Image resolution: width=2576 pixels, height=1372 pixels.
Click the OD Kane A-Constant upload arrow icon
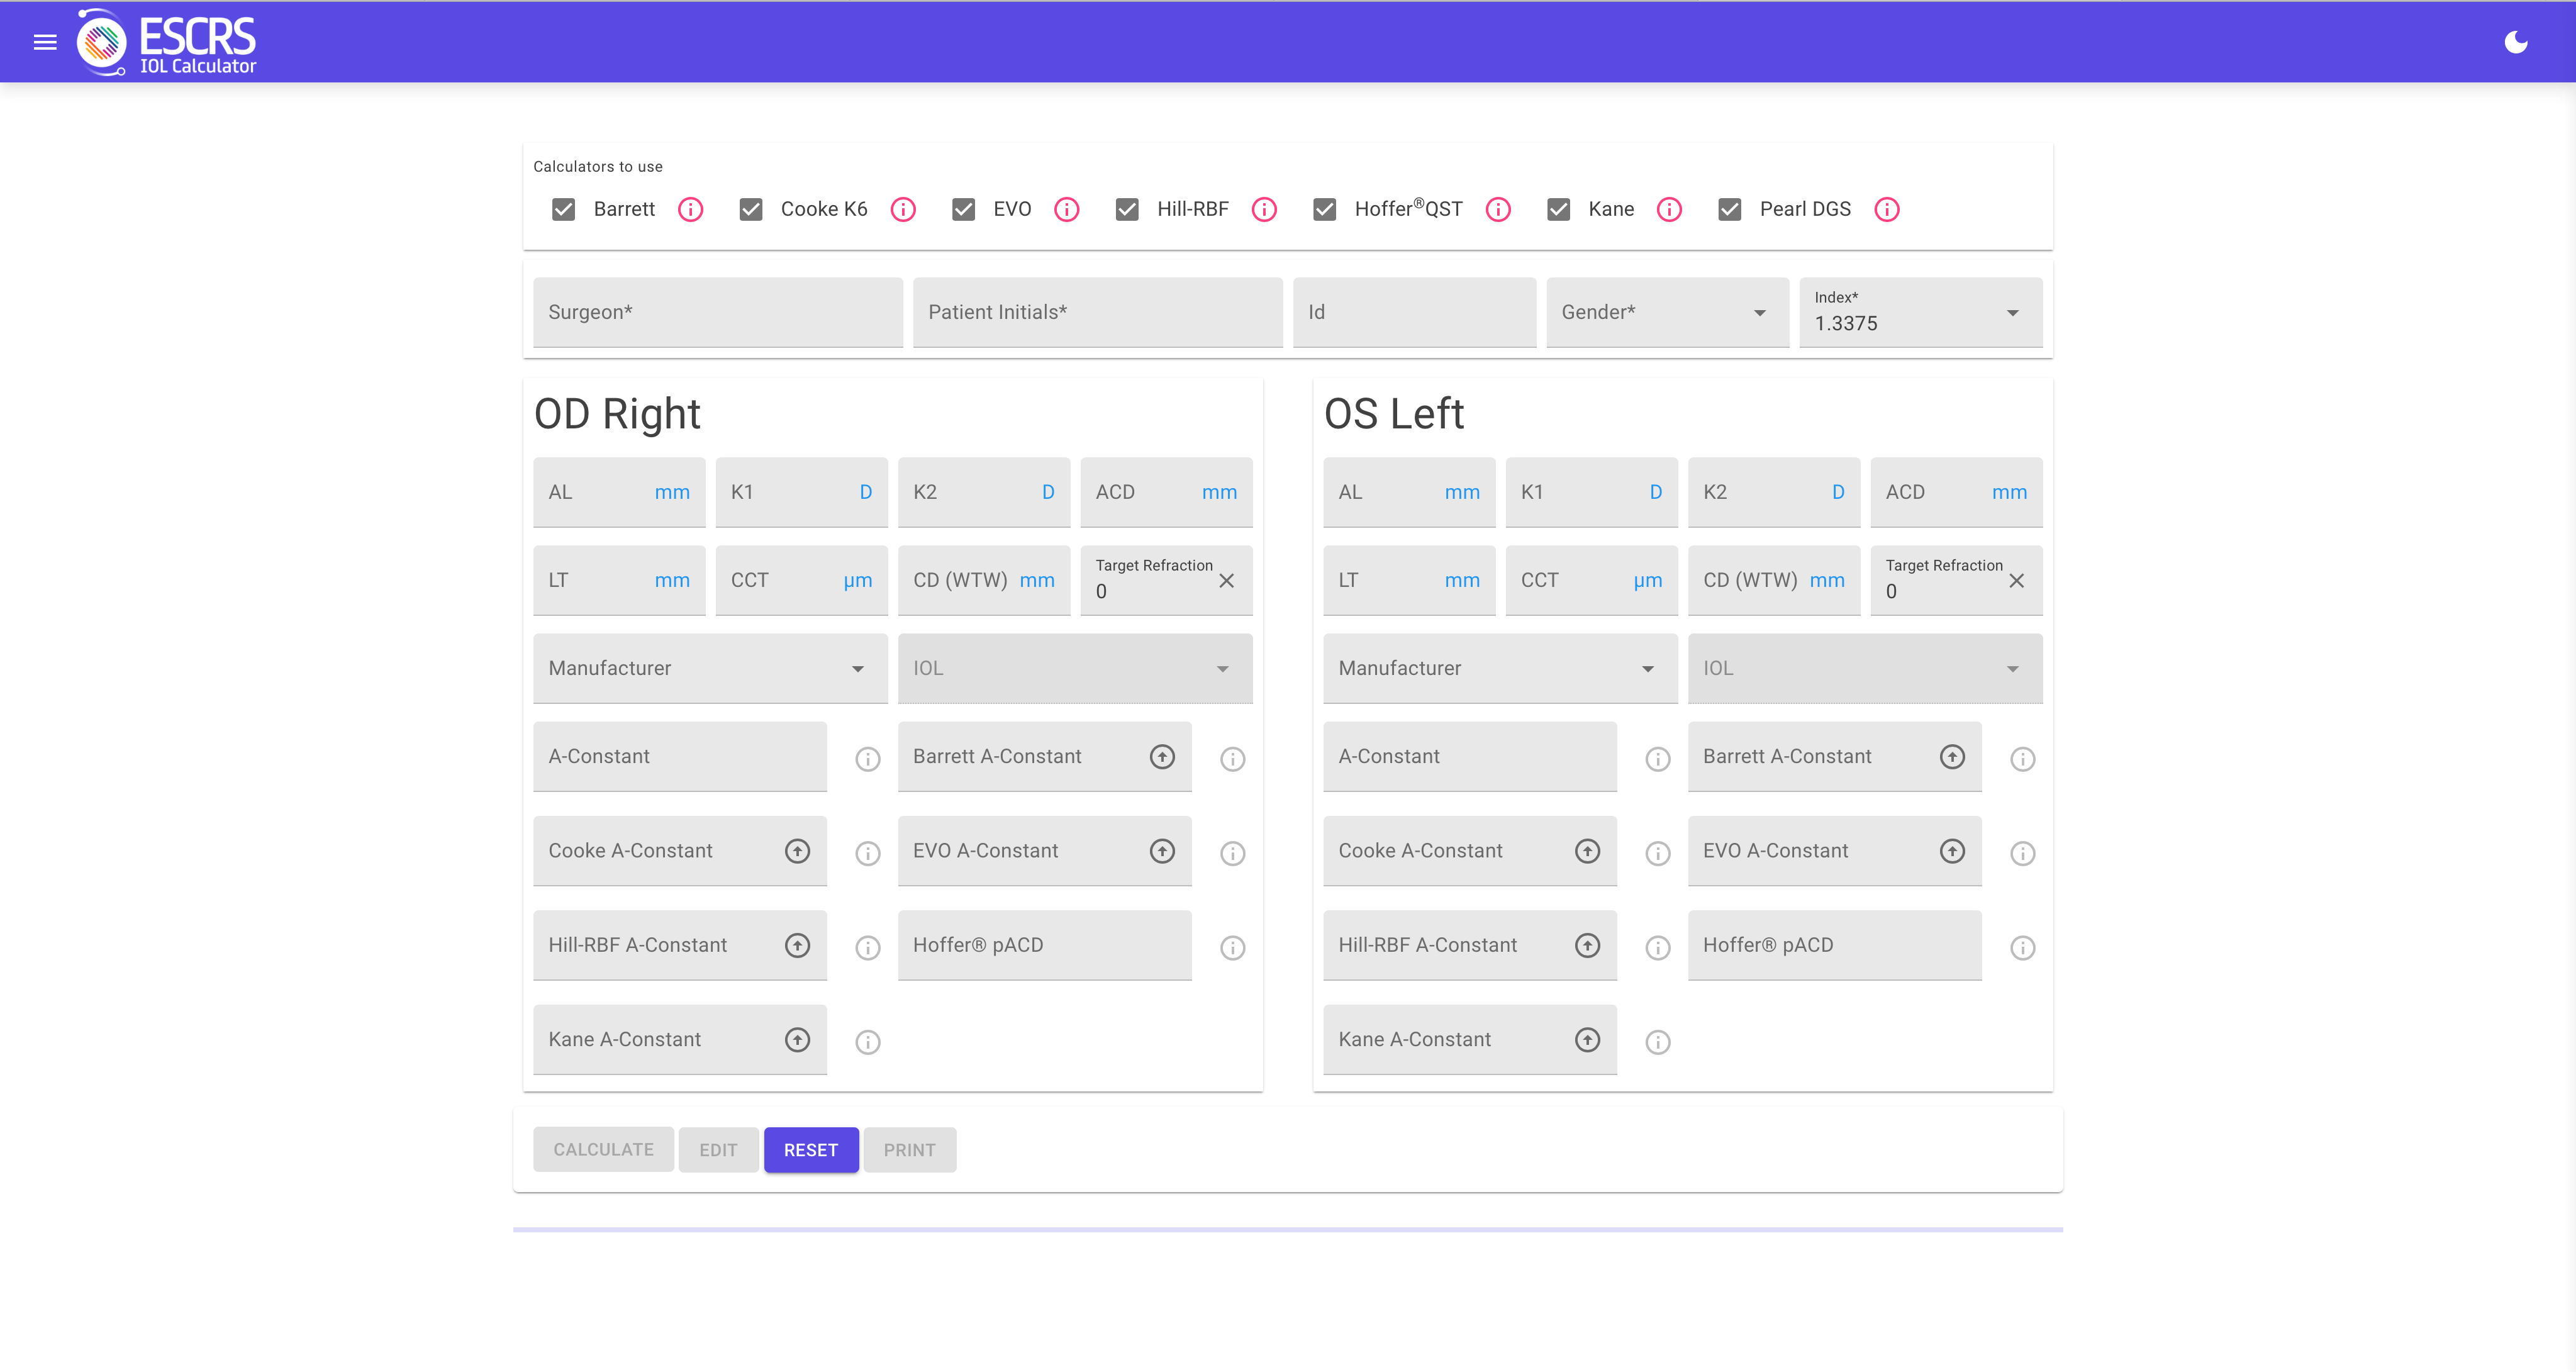[797, 1040]
